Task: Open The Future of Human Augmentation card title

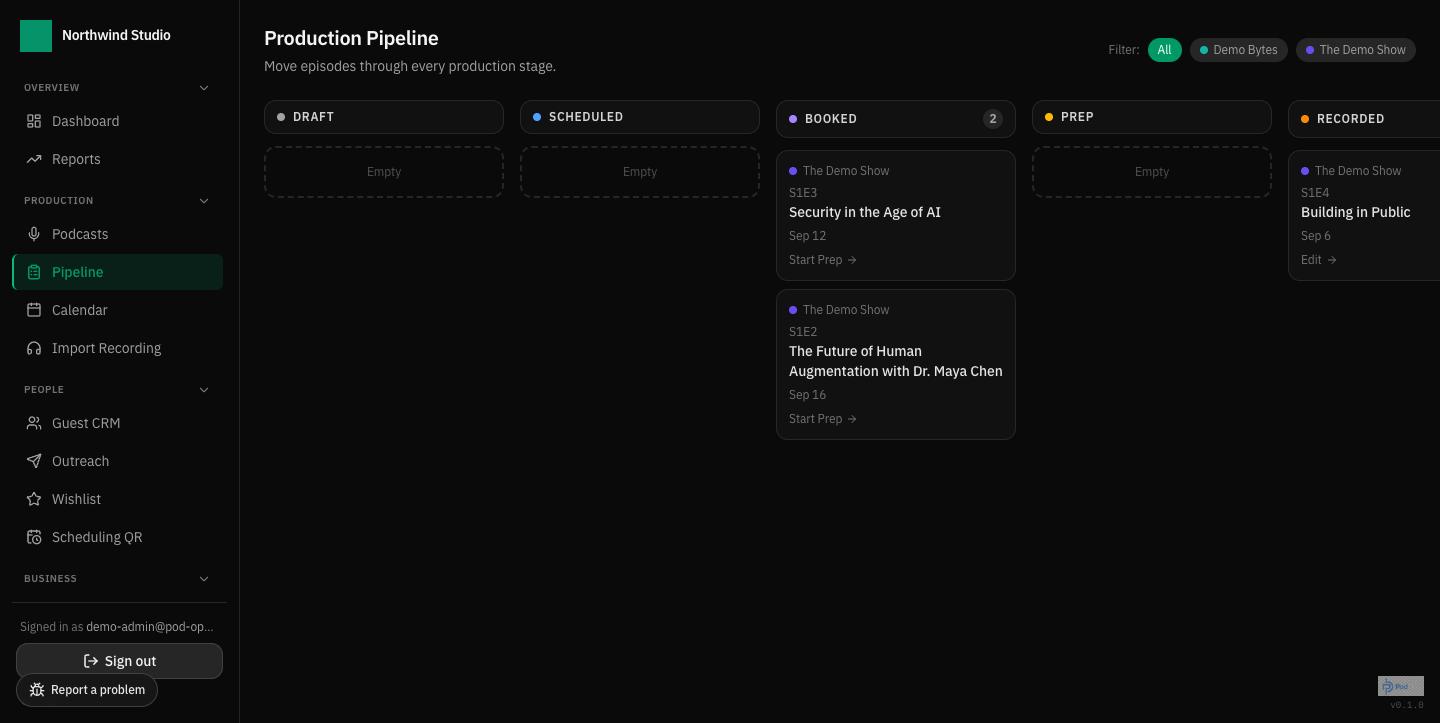Action: coord(896,361)
